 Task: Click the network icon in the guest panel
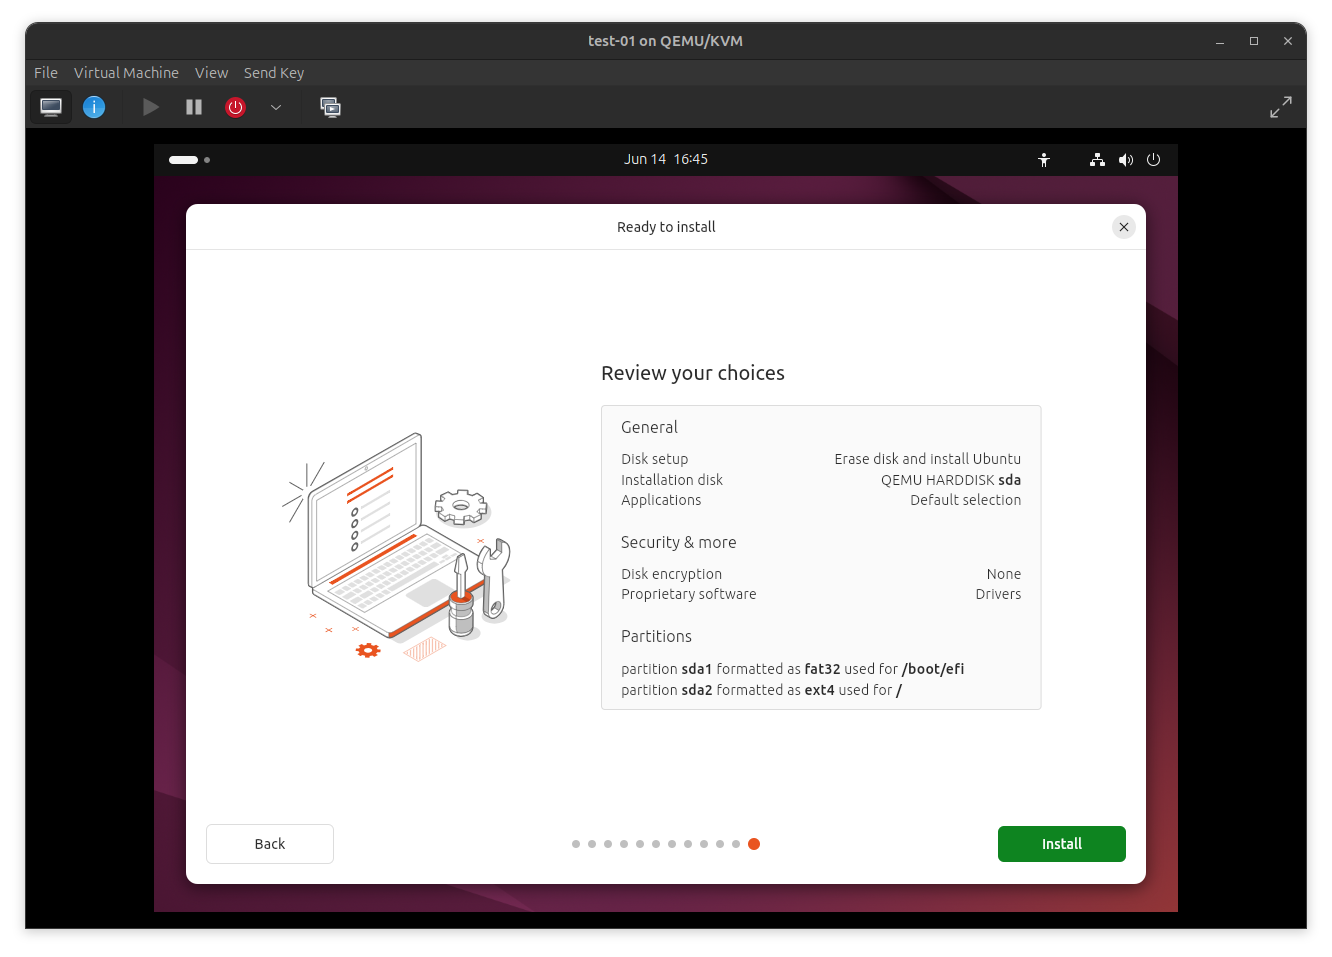pos(1096,159)
